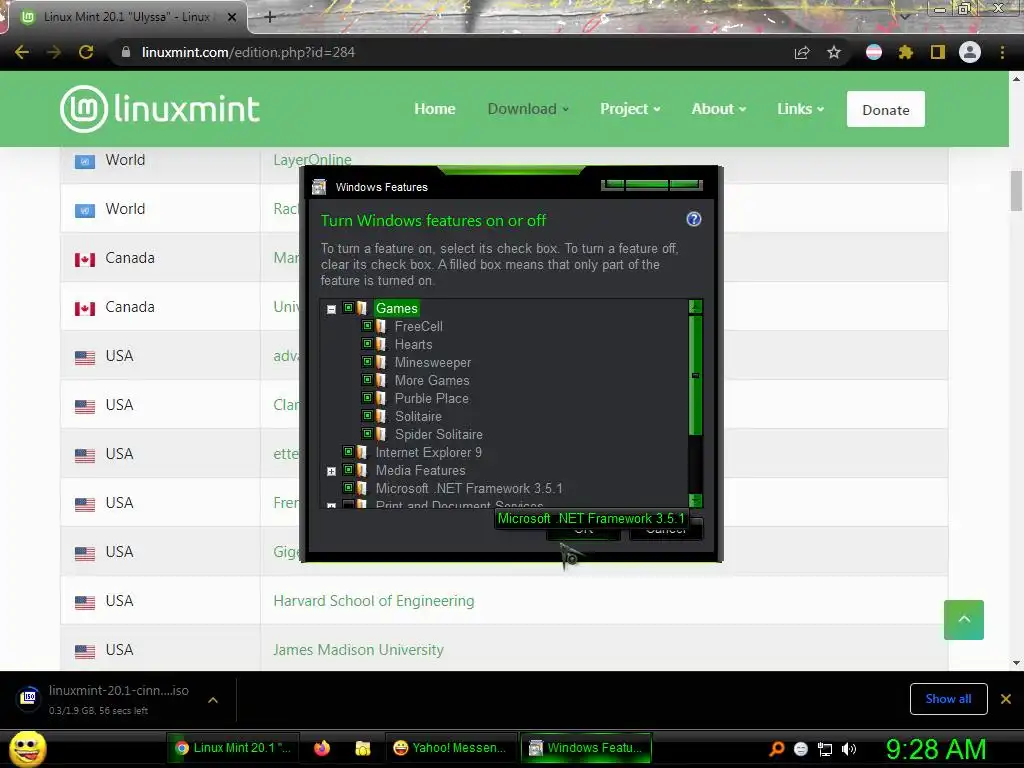Toggle the Games checkbox
This screenshot has height=768, width=1024.
pyautogui.click(x=349, y=308)
